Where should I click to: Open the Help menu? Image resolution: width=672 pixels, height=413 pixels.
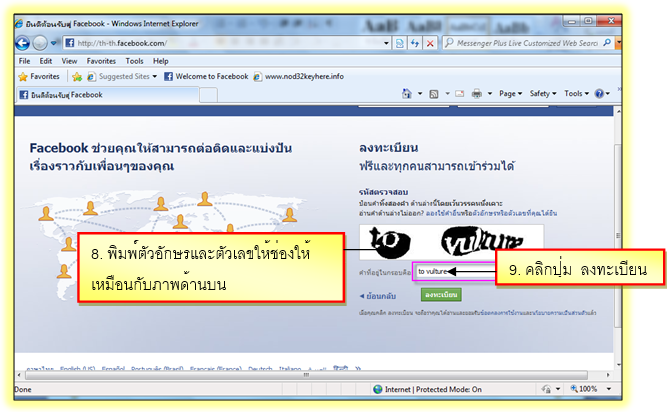point(161,61)
